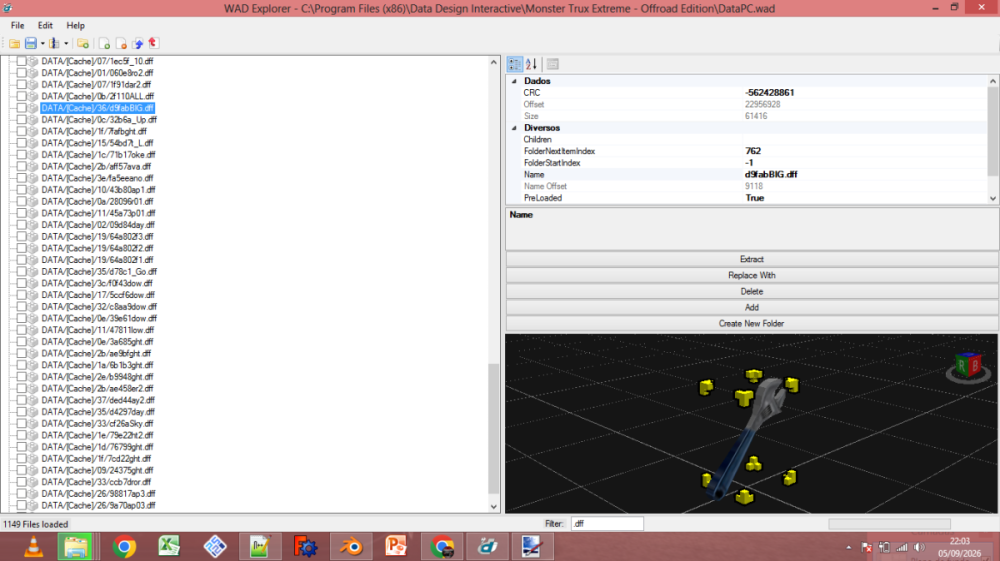1000x561 pixels.
Task: Click the volume icon in system tray
Action: (919, 547)
